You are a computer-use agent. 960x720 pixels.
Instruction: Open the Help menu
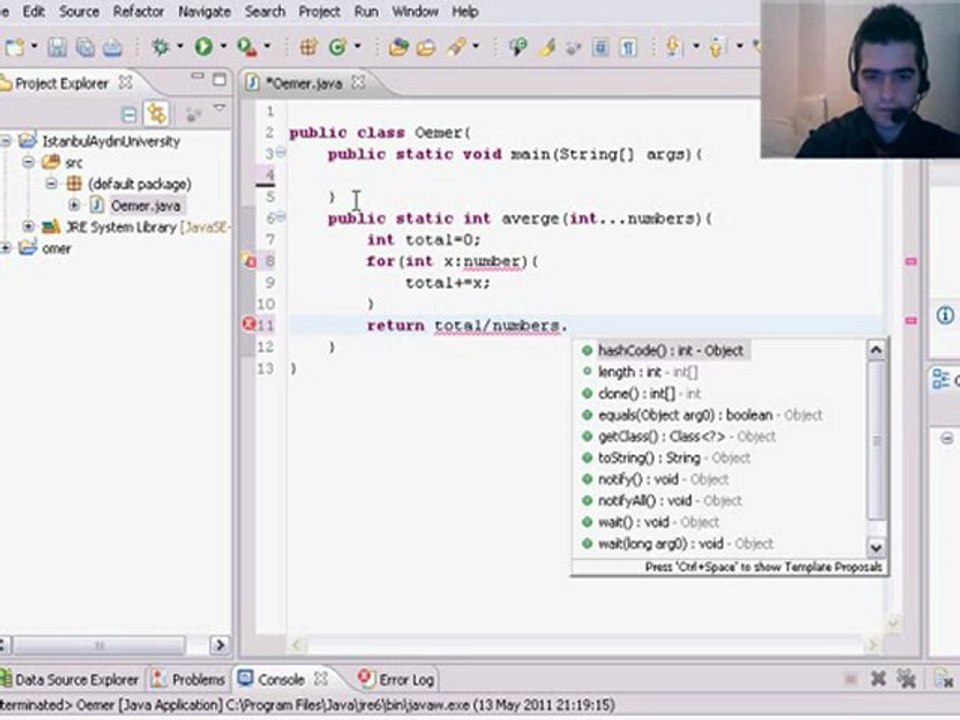click(465, 11)
